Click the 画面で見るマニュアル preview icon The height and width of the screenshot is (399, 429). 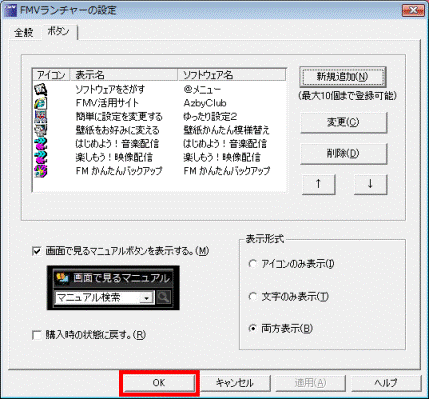click(62, 278)
